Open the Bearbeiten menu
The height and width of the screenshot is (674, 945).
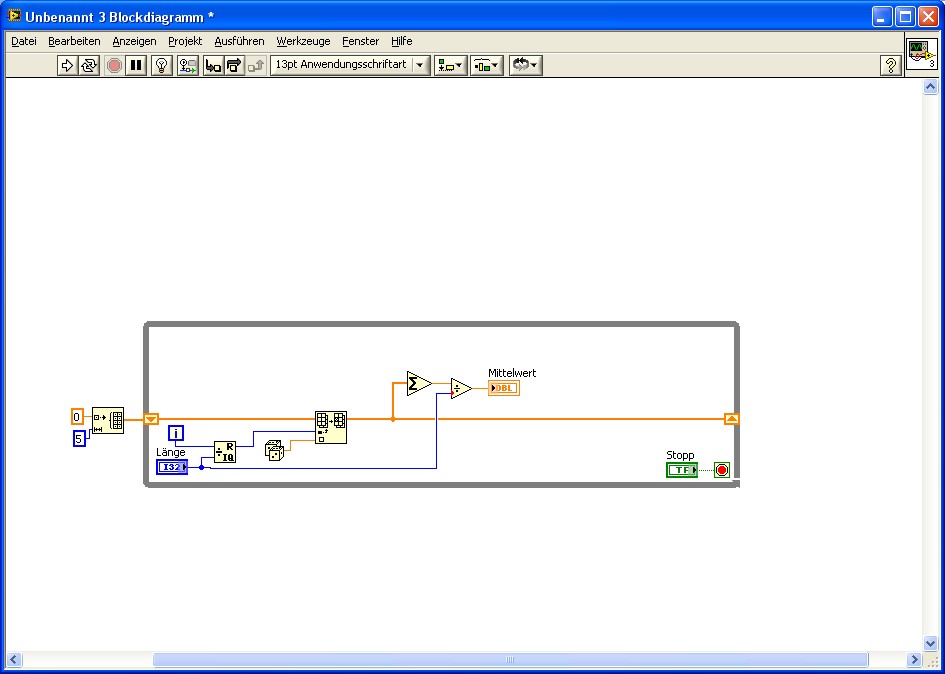point(74,41)
